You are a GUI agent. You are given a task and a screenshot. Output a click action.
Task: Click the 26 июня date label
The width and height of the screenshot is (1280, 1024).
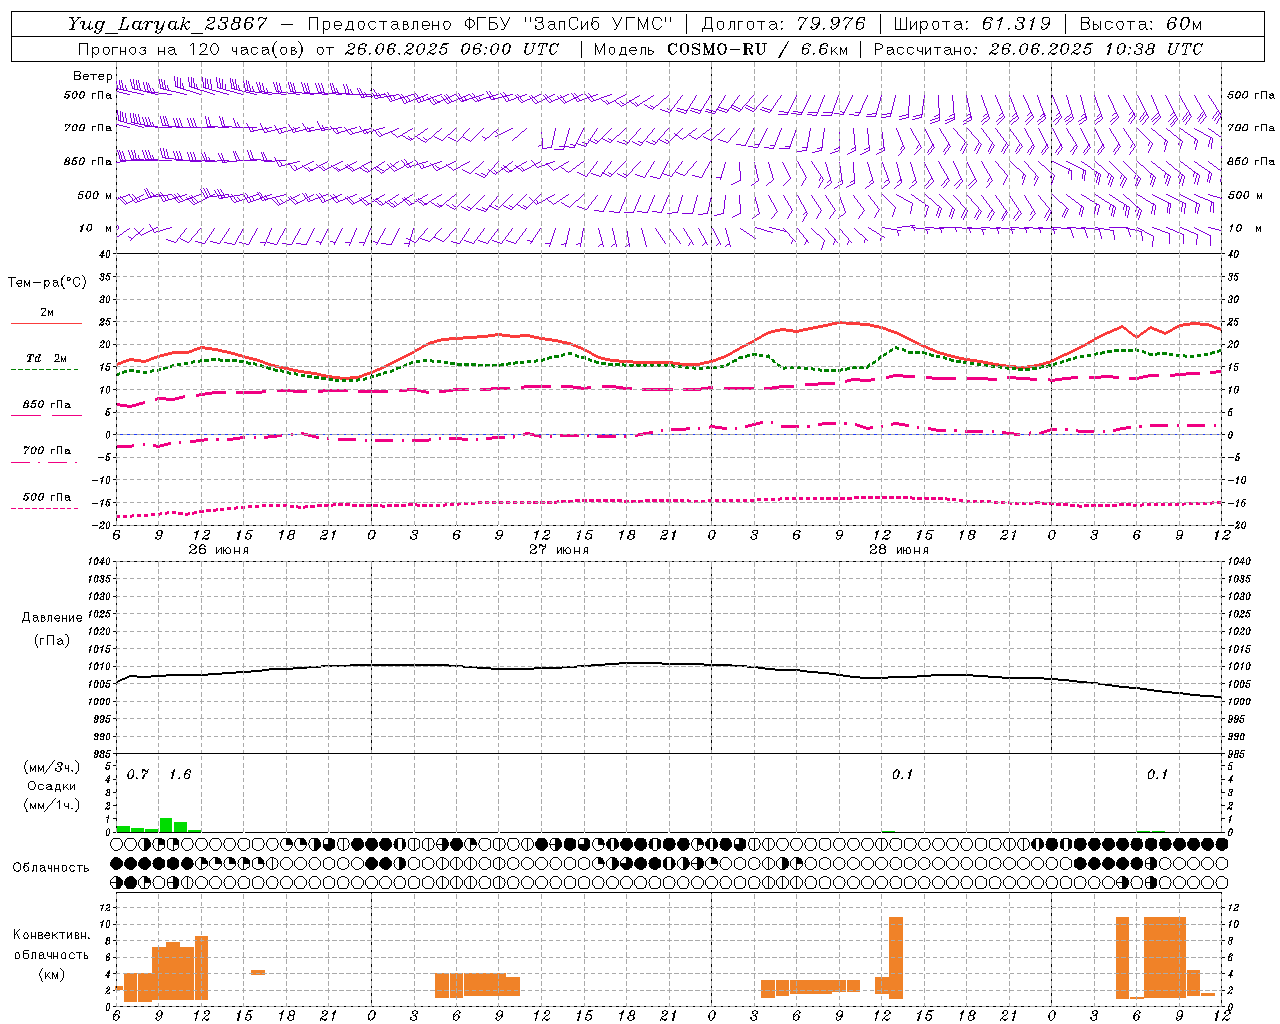tap(219, 550)
